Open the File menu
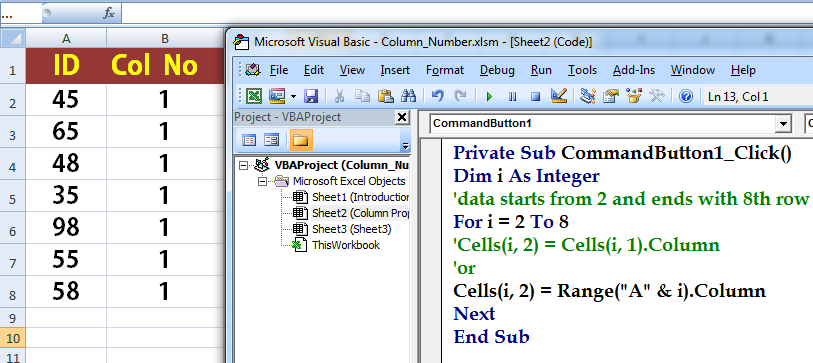This screenshot has height=363, width=813. click(x=279, y=70)
